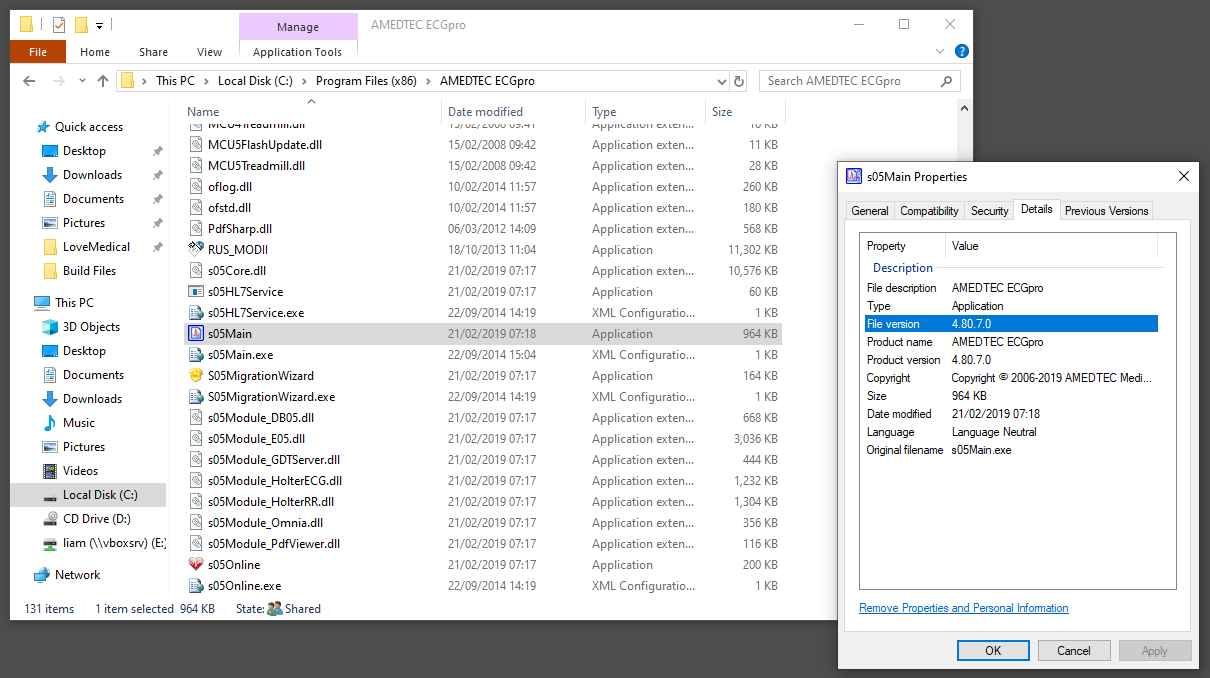Viewport: 1210px width, 678px height.
Task: Select the S05MigrationWizard application icon
Action: pos(196,376)
